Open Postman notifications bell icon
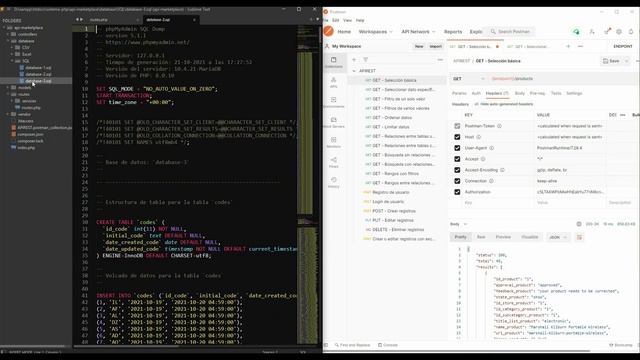Viewport: 640px width, 360px height. click(631, 31)
